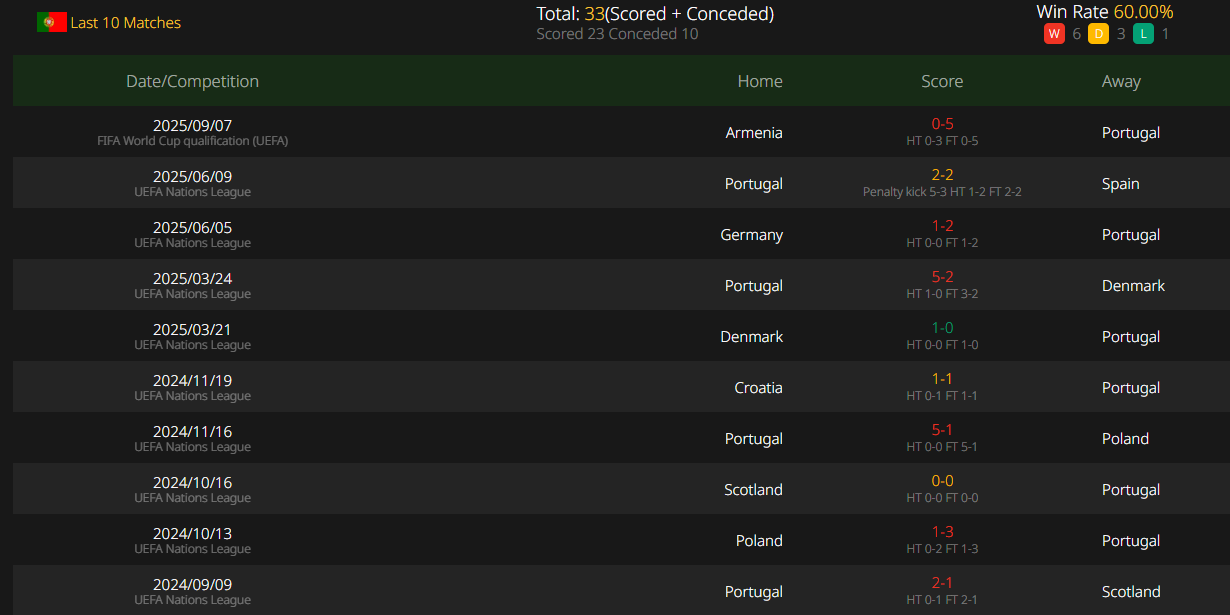Viewport: 1230px width, 615px height.
Task: Open the Armenia team link
Action: (754, 133)
